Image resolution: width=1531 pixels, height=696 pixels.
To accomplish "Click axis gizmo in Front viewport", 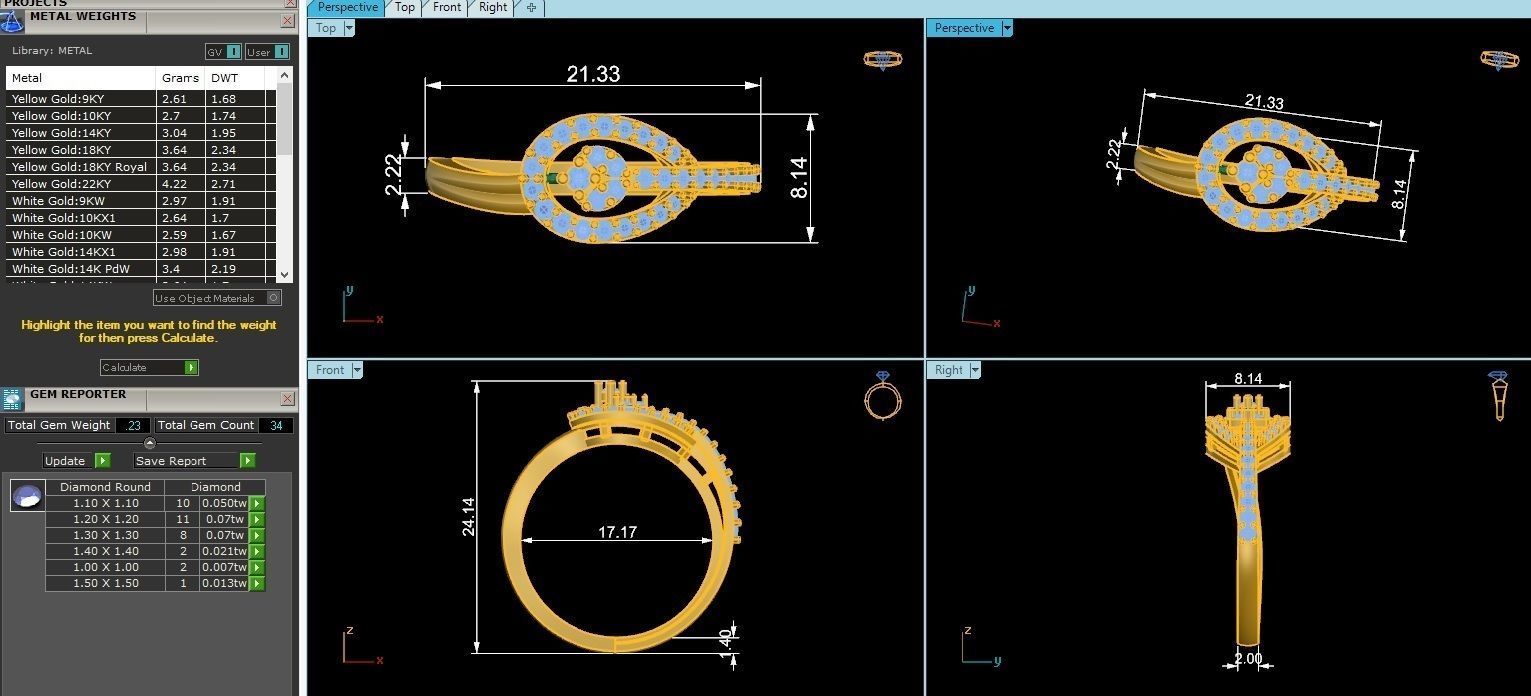I will click(x=361, y=646).
